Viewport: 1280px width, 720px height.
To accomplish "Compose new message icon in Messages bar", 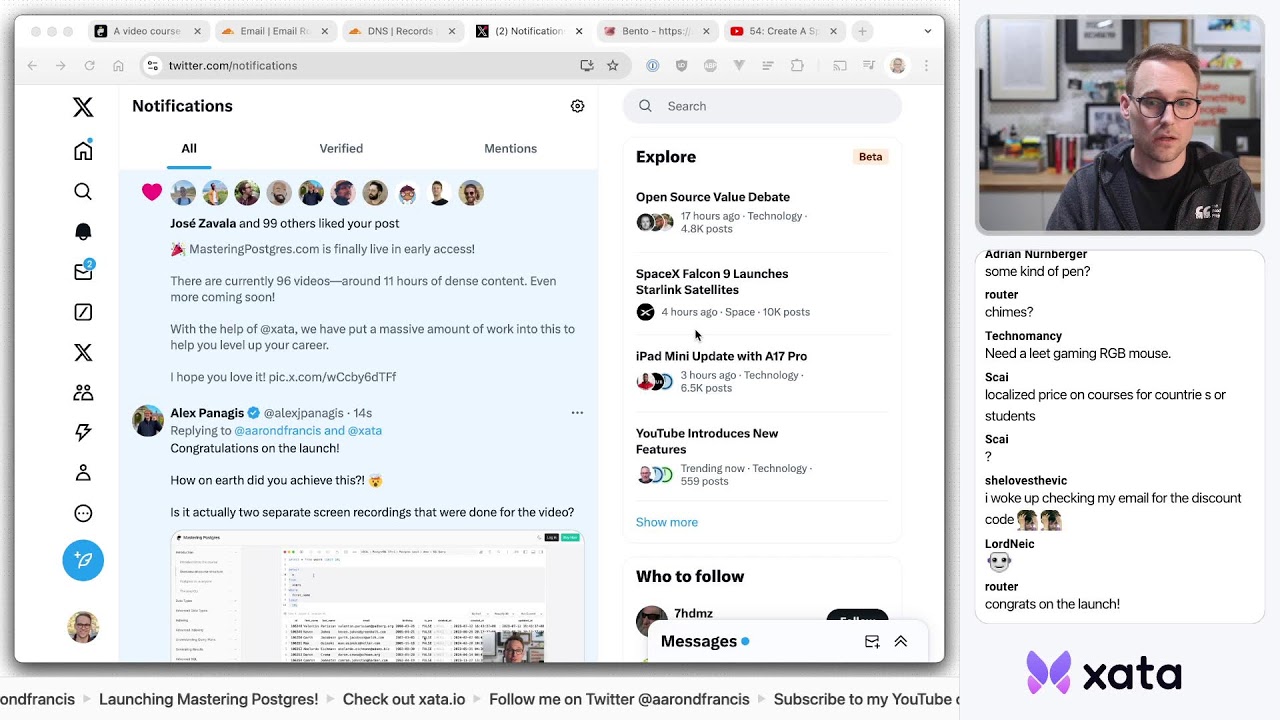I will pyautogui.click(x=872, y=642).
